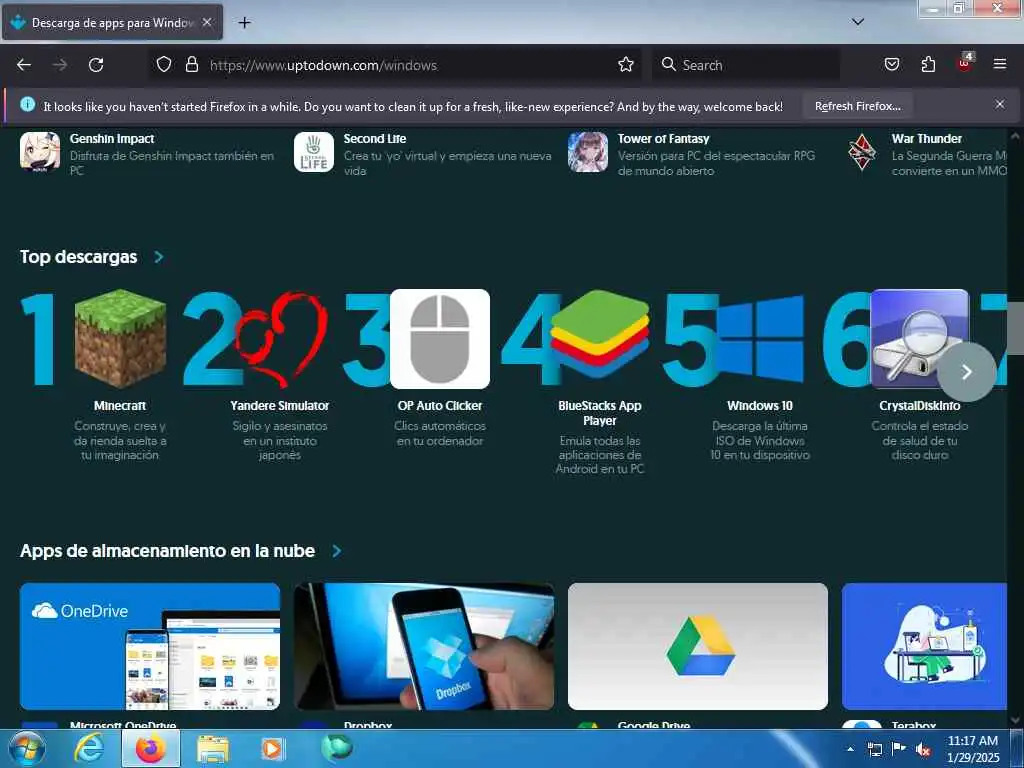Image resolution: width=1024 pixels, height=768 pixels.
Task: Expand Apps de almacenamiento en la nube chevron
Action: coord(336,551)
